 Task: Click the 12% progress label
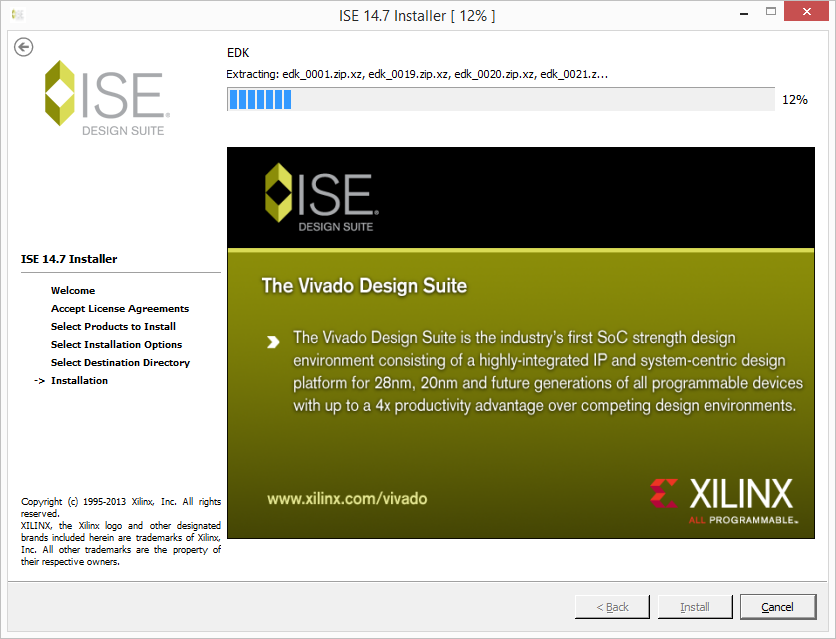coord(794,100)
